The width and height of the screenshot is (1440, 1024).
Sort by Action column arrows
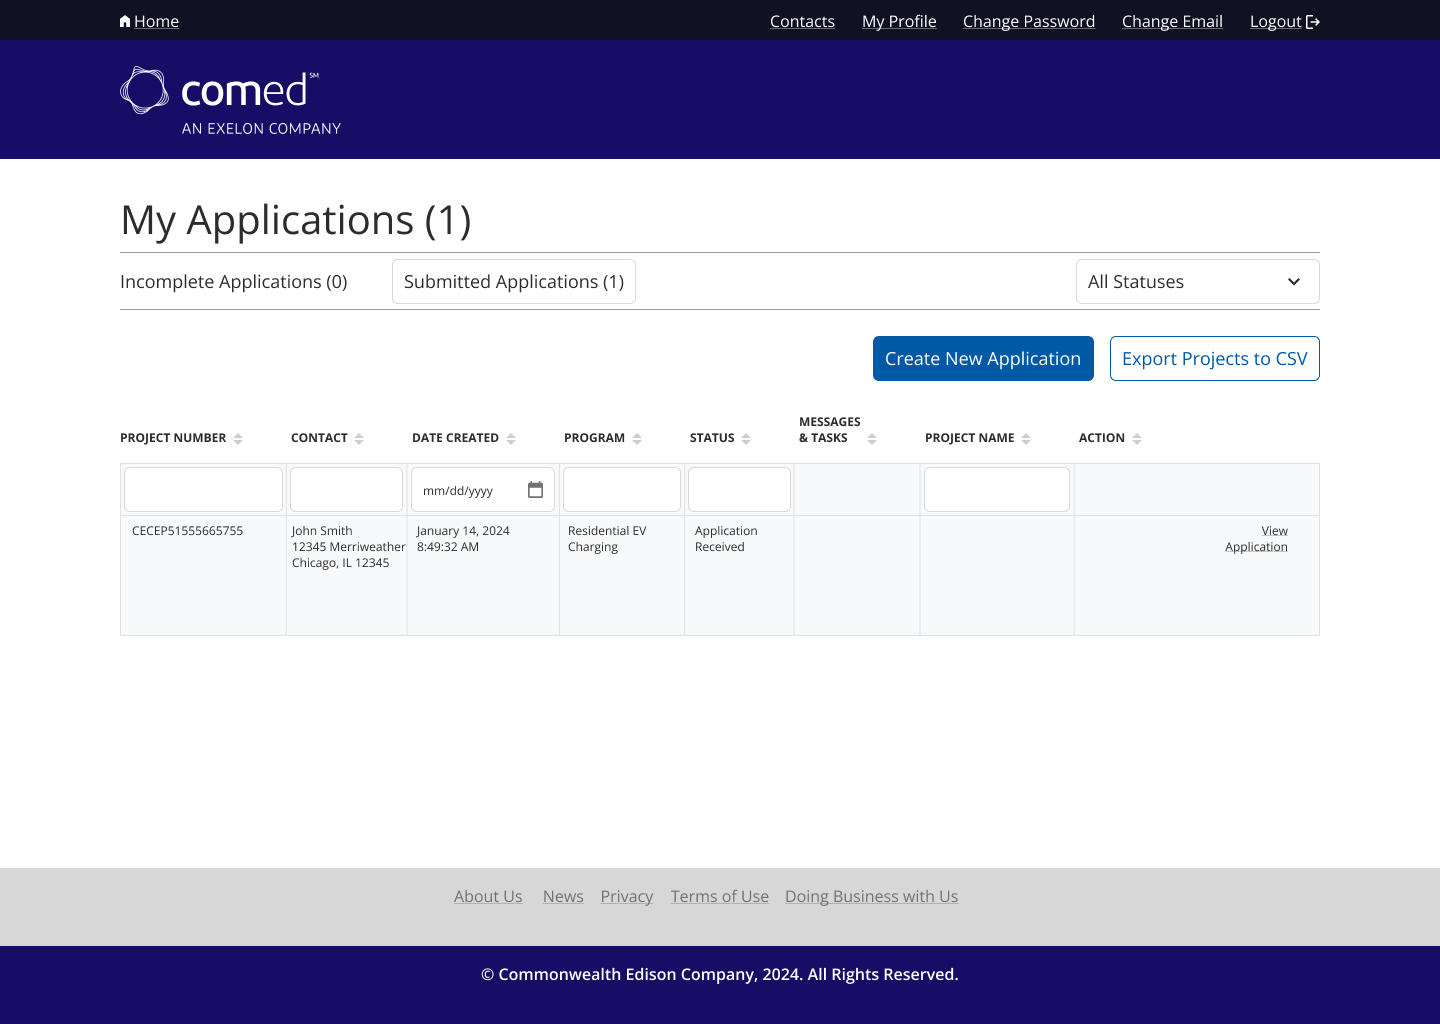(1137, 439)
